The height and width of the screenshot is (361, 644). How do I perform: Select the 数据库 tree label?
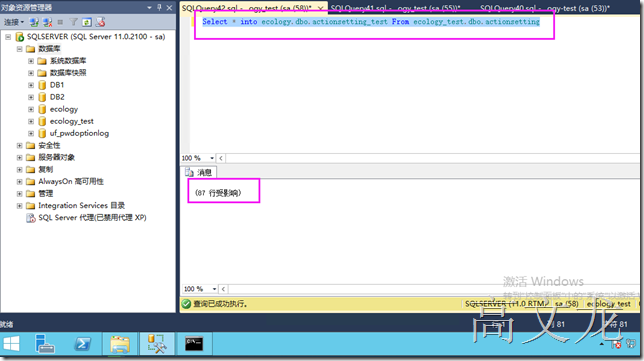(x=49, y=49)
